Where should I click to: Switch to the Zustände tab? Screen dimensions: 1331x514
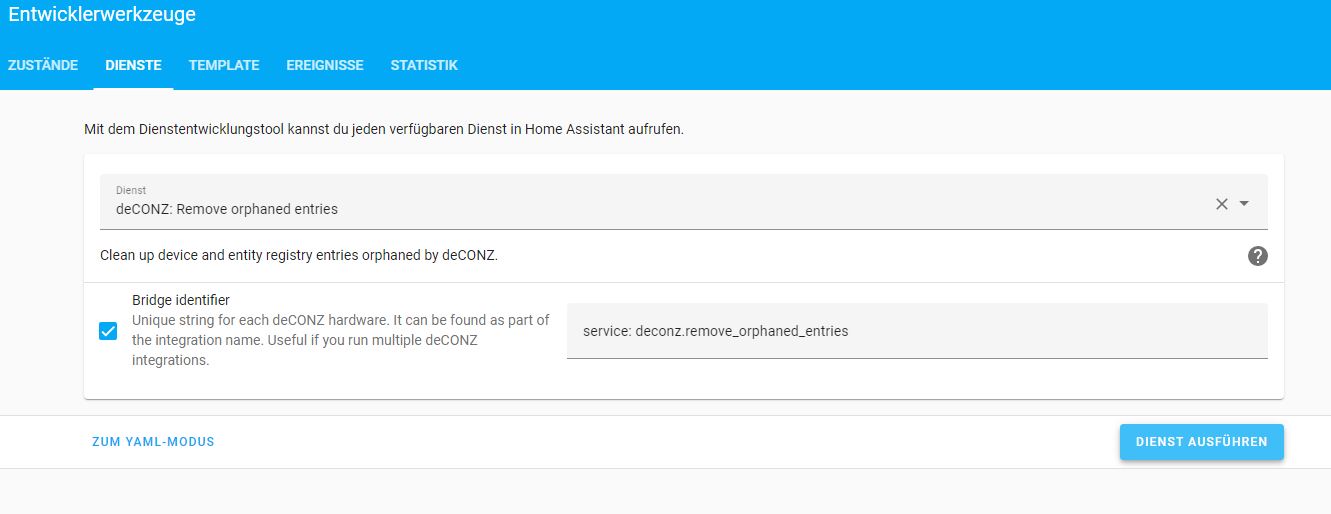[43, 65]
